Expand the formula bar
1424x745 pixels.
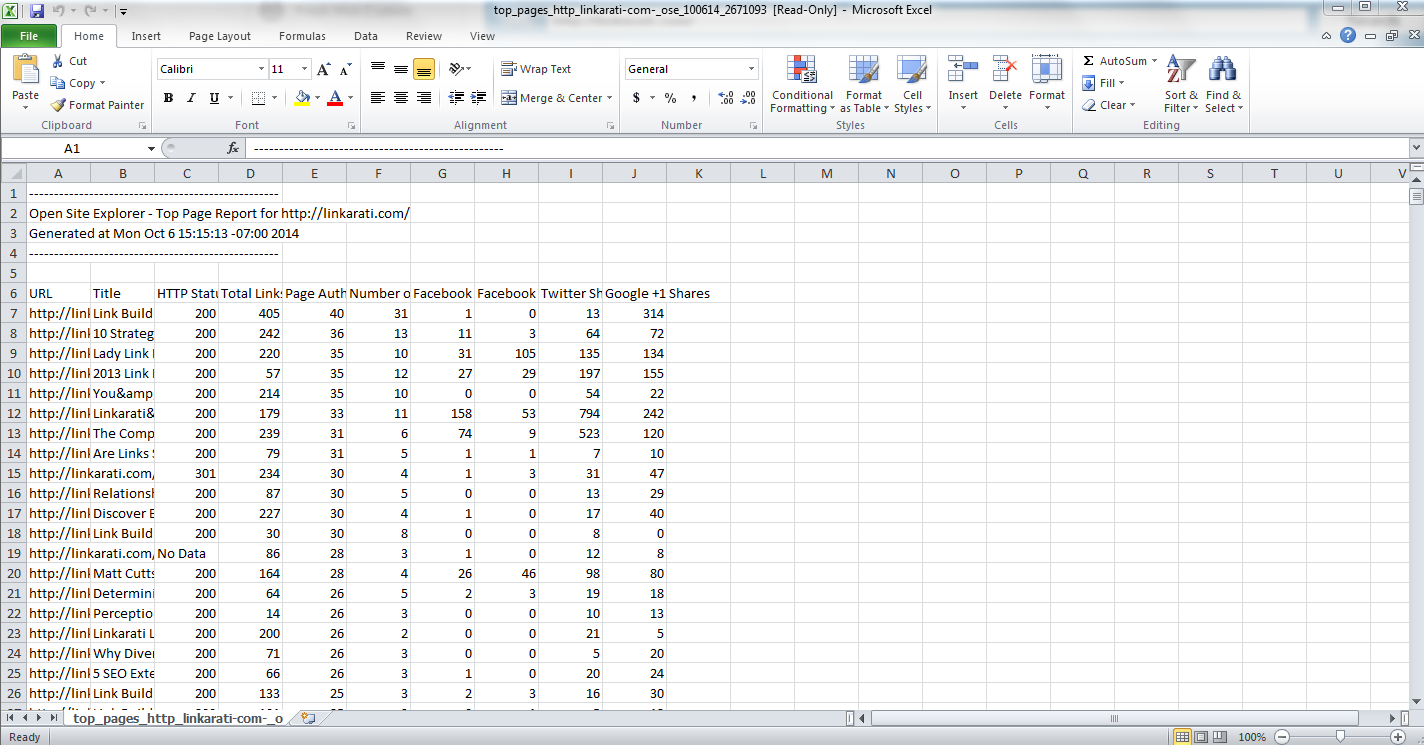(1415, 148)
